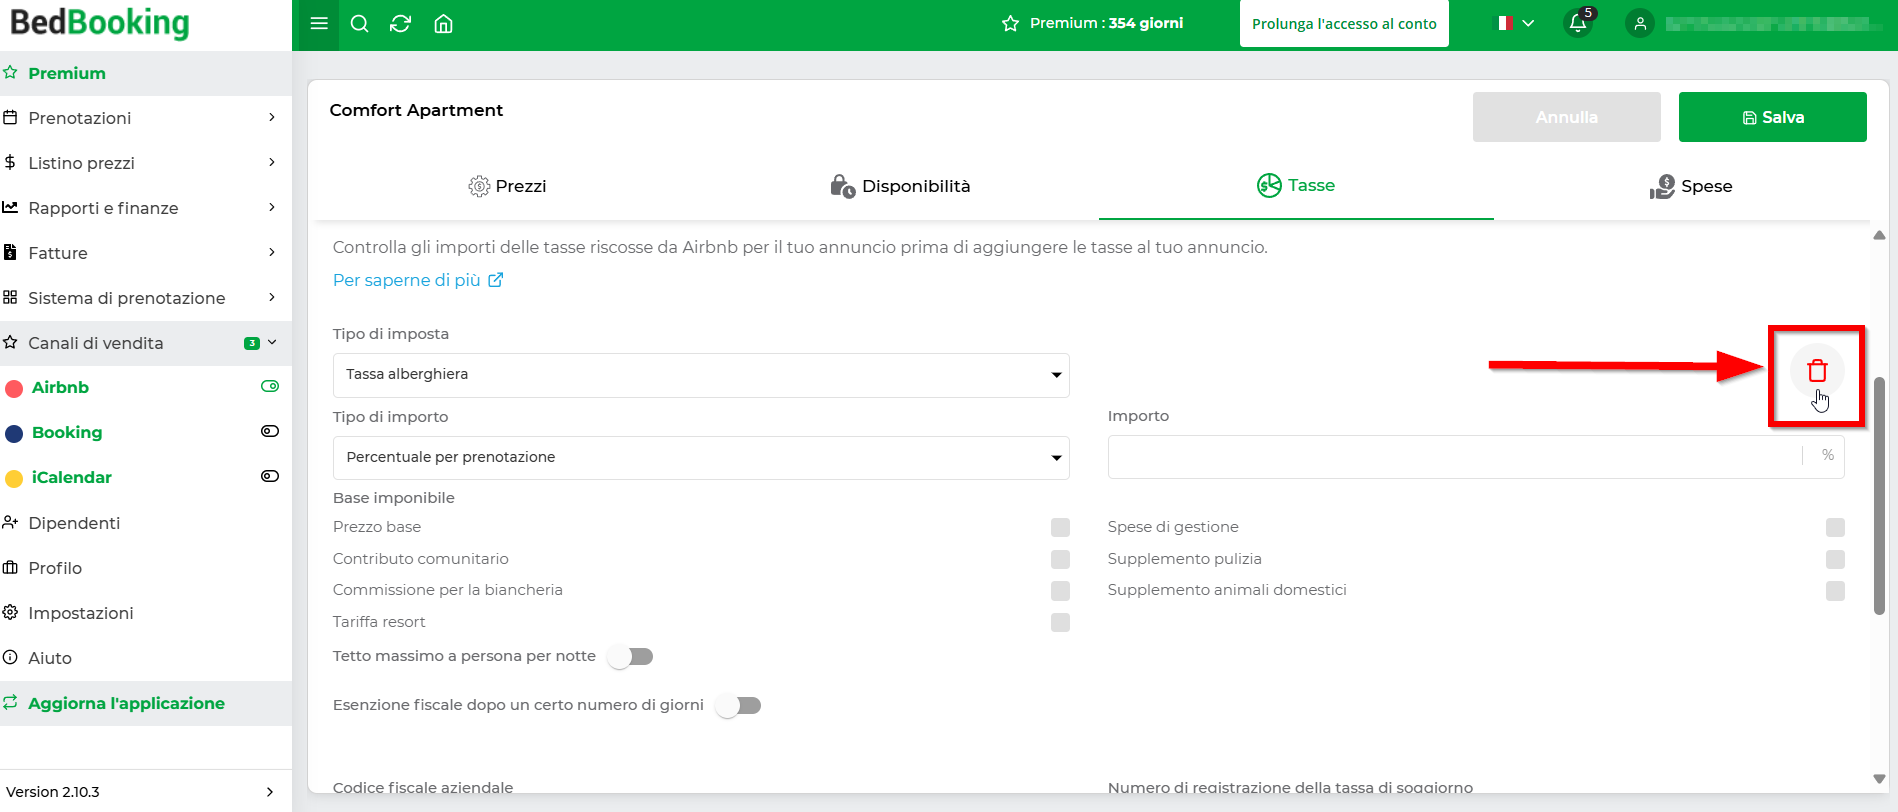Click the yellow iCalendar channel dot
The image size is (1898, 812).
pyautogui.click(x=14, y=479)
